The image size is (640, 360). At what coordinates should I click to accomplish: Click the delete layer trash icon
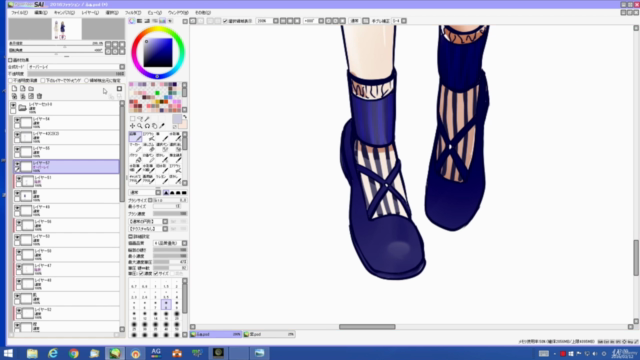(39, 96)
